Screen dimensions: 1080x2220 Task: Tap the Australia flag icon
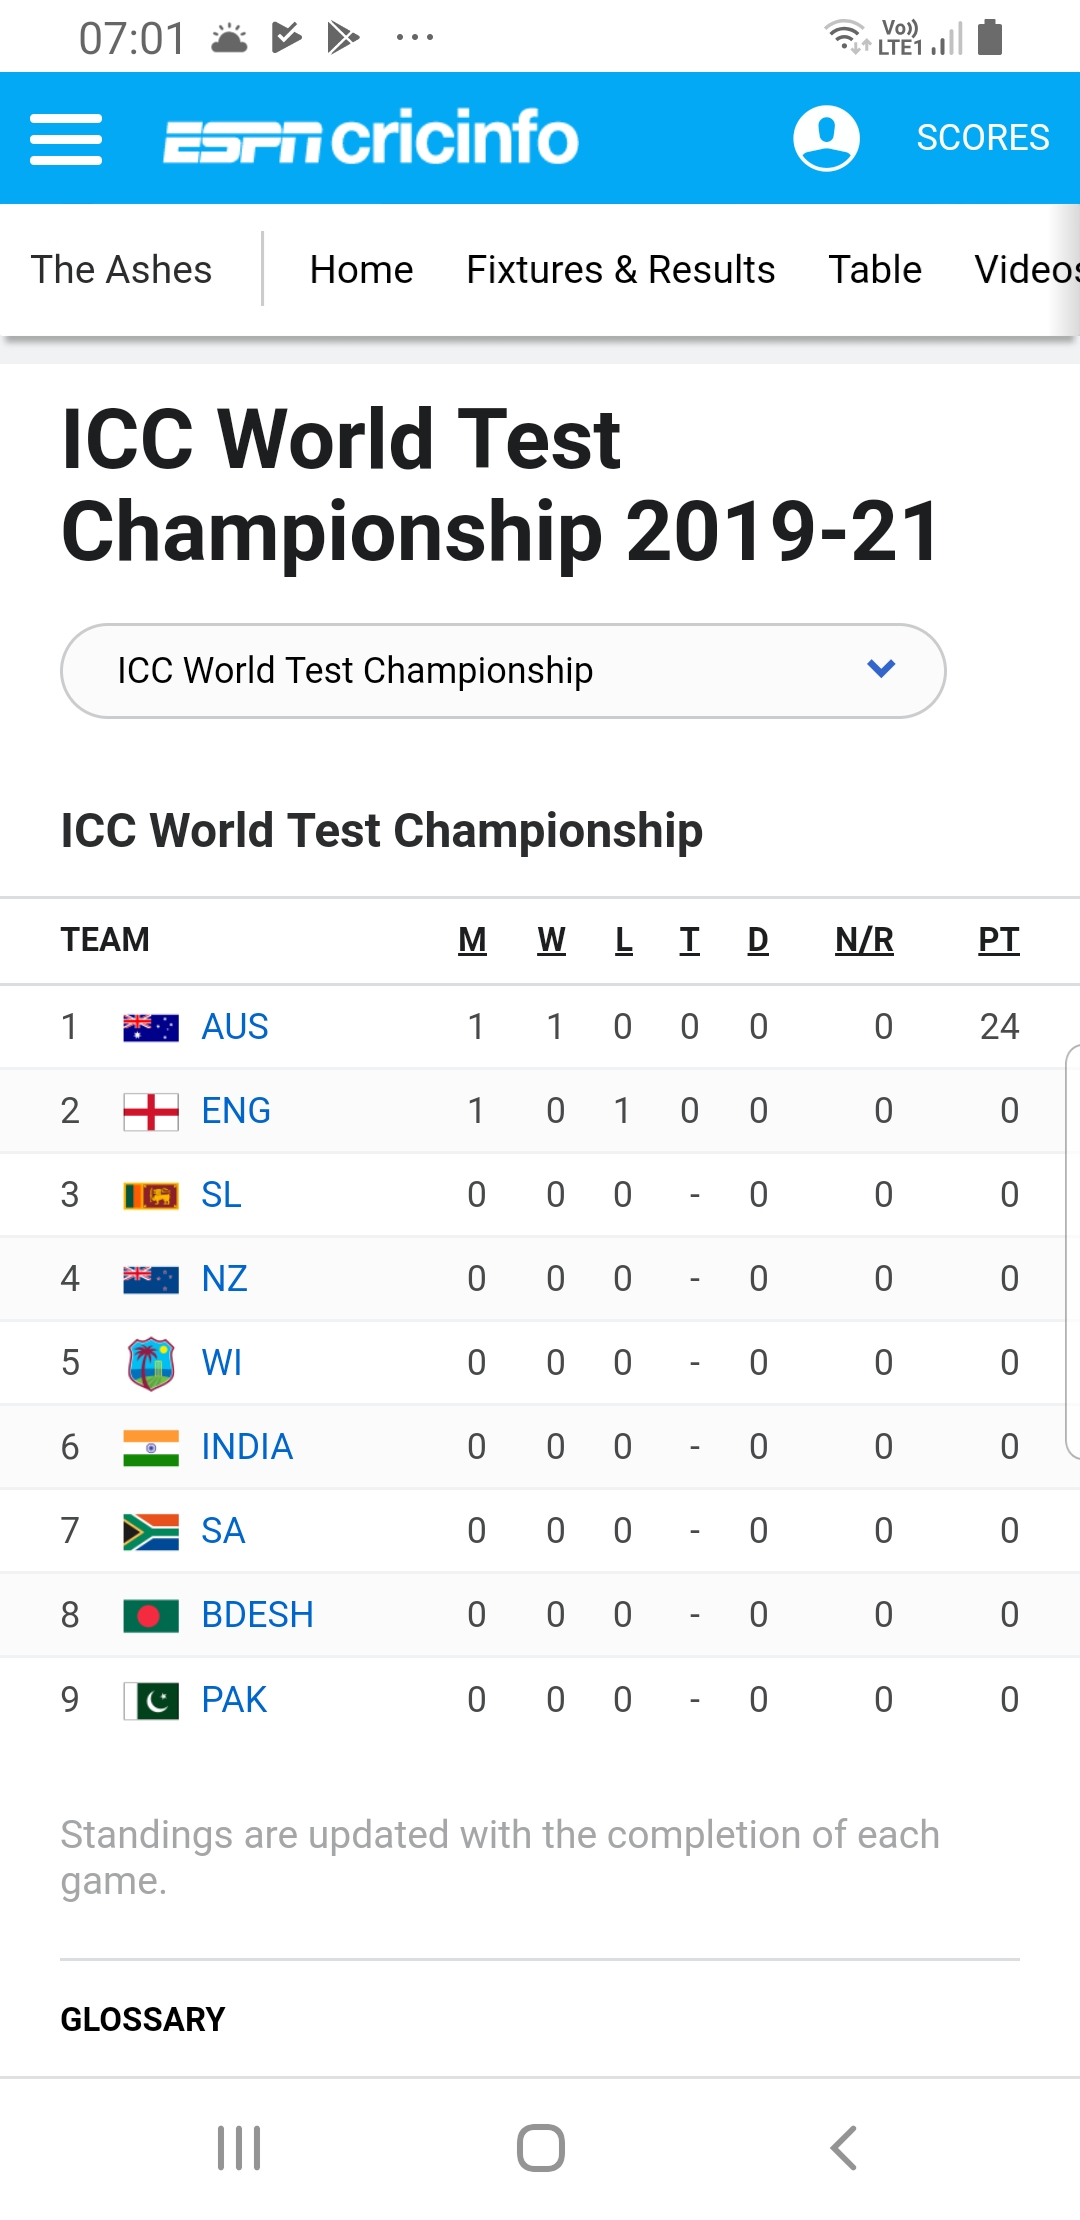click(151, 1027)
